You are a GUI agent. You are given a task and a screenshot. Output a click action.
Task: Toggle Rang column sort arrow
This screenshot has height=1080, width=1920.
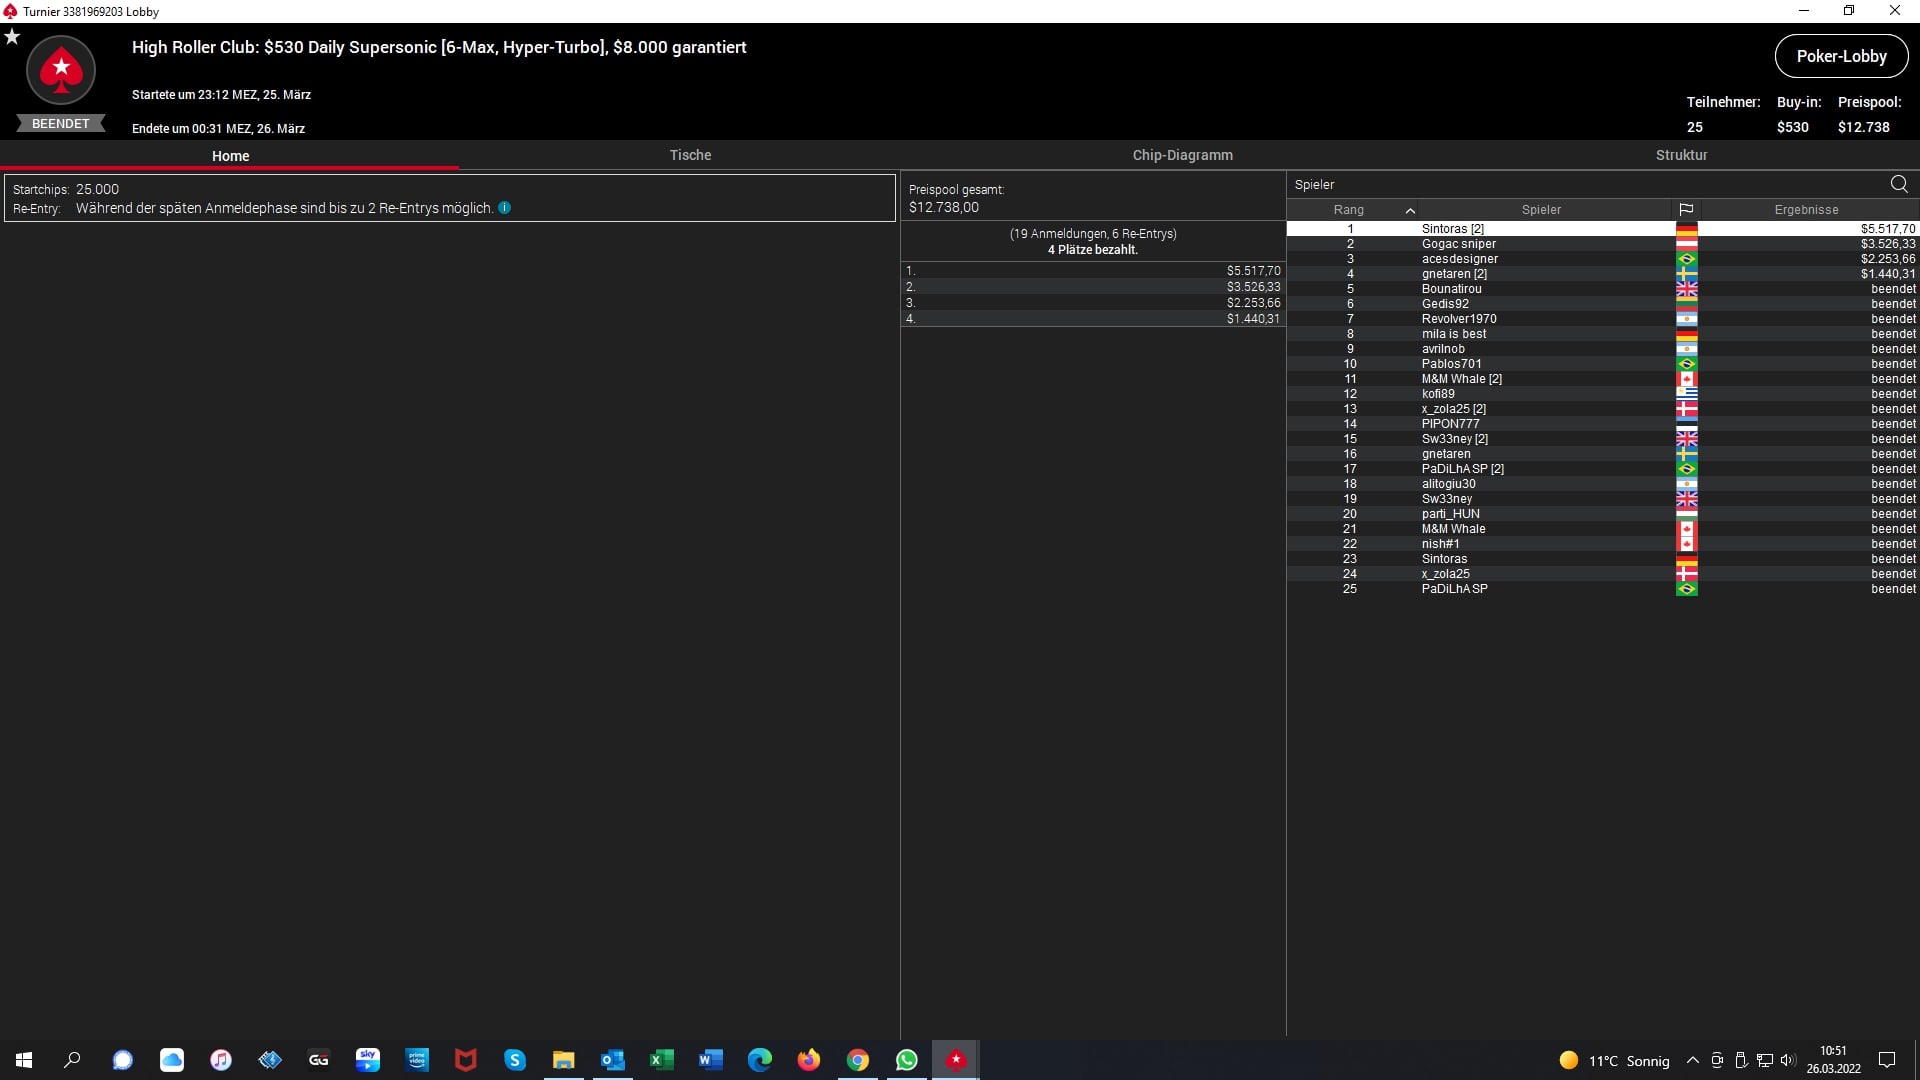1410,210
